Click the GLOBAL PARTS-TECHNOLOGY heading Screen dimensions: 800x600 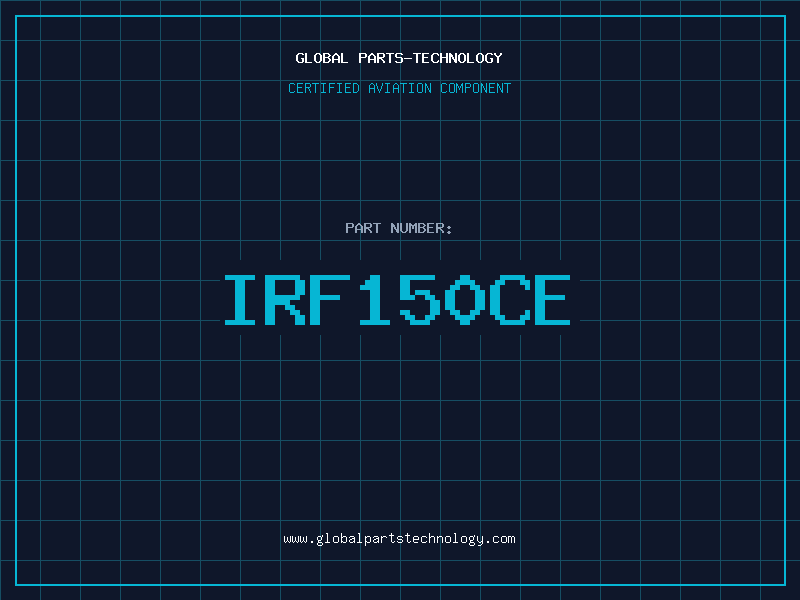(x=399, y=58)
